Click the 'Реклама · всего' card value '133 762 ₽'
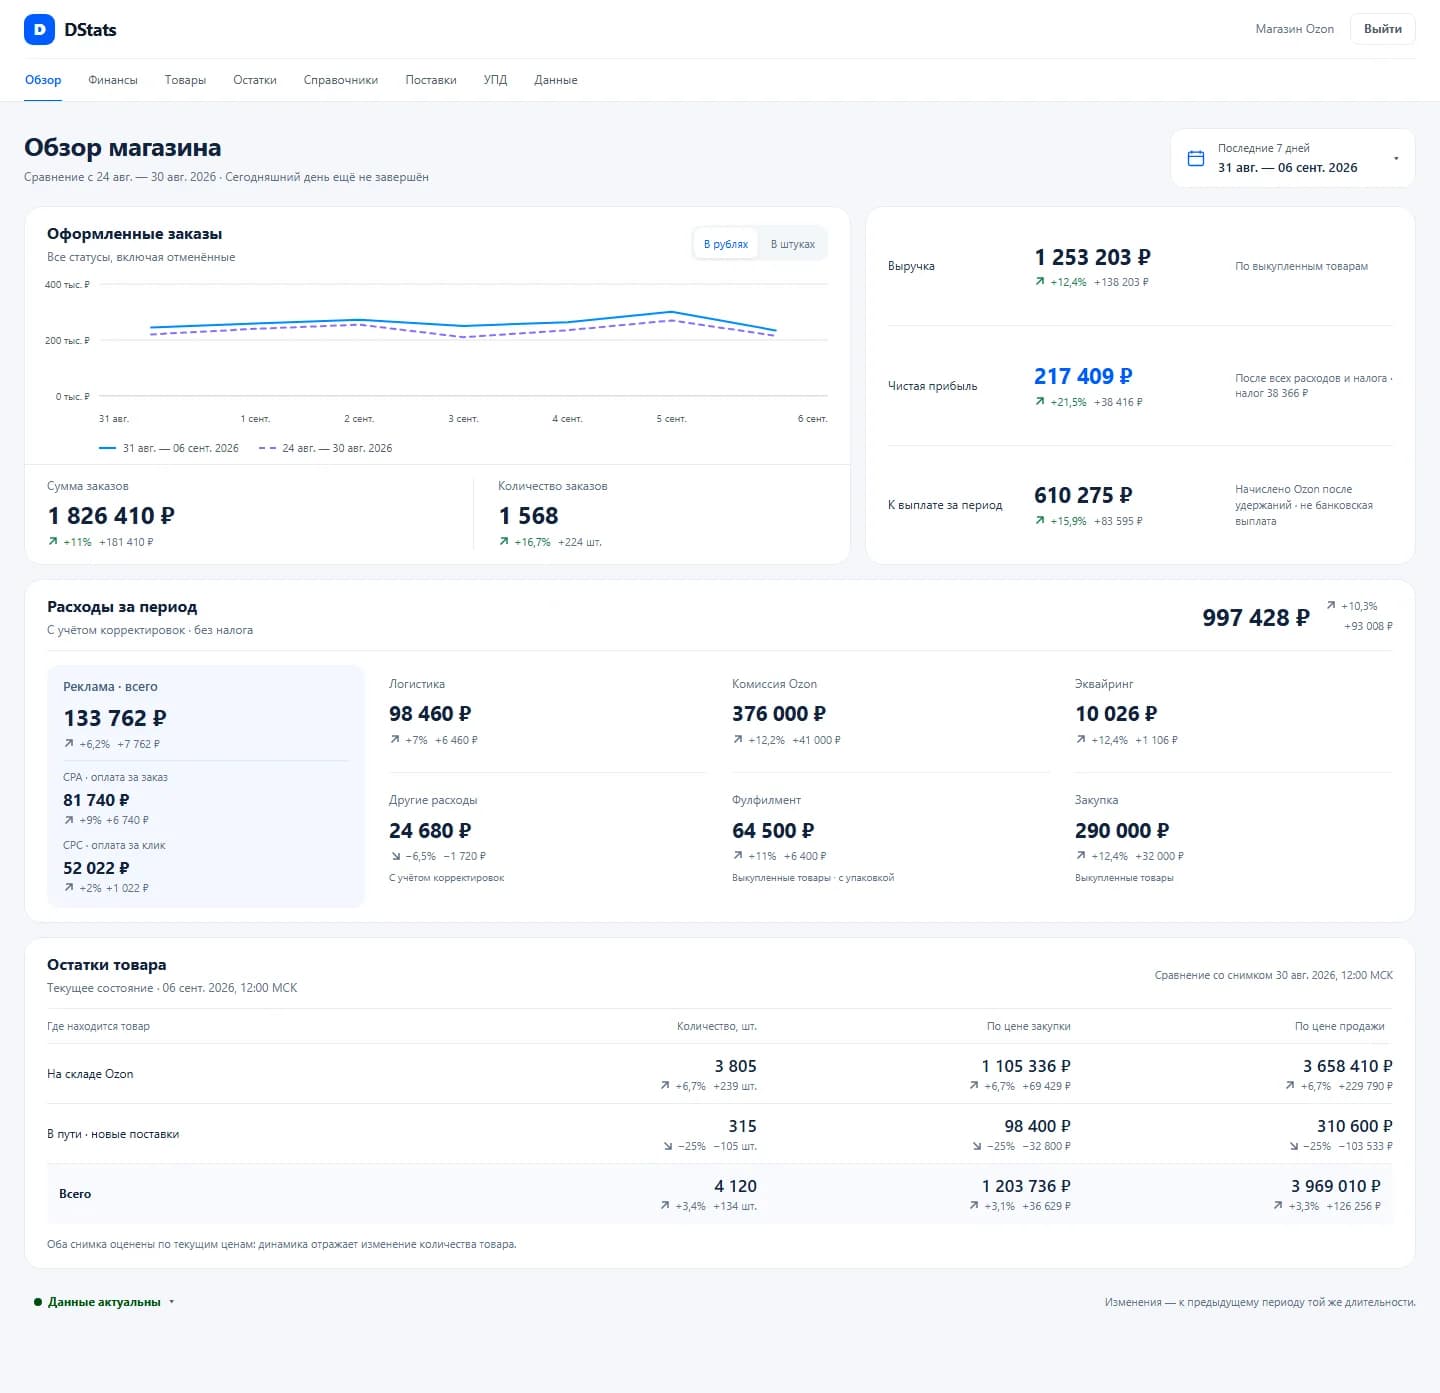1440x1393 pixels. point(115,718)
